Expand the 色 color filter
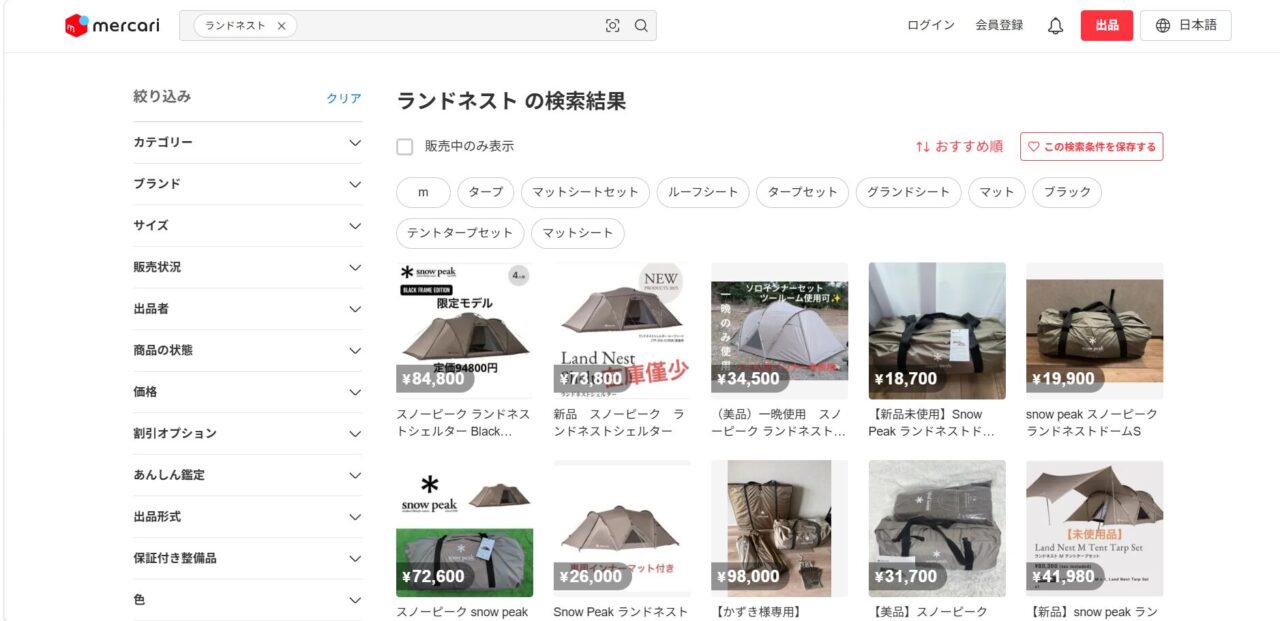Image resolution: width=1280 pixels, height=621 pixels. point(248,600)
